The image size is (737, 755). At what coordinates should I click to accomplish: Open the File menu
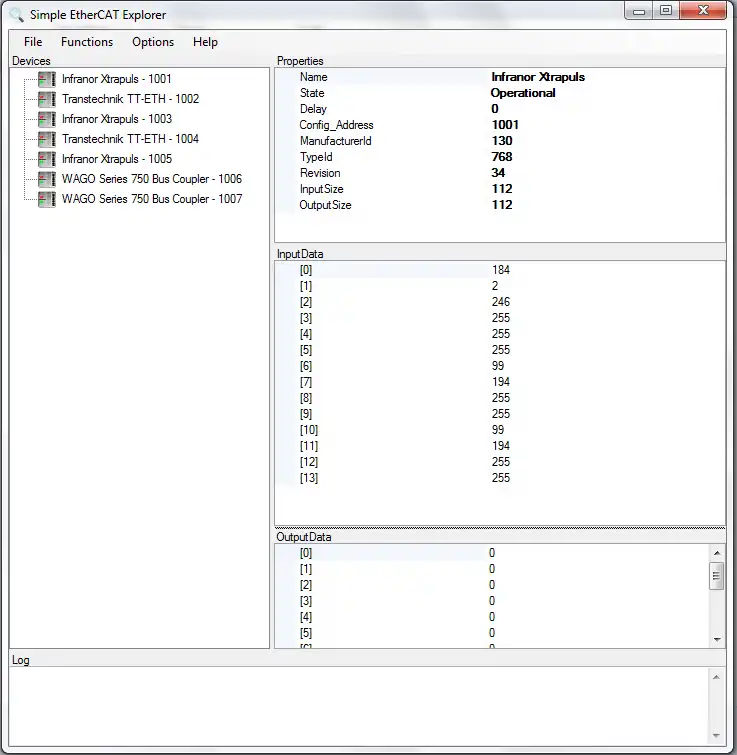point(33,42)
